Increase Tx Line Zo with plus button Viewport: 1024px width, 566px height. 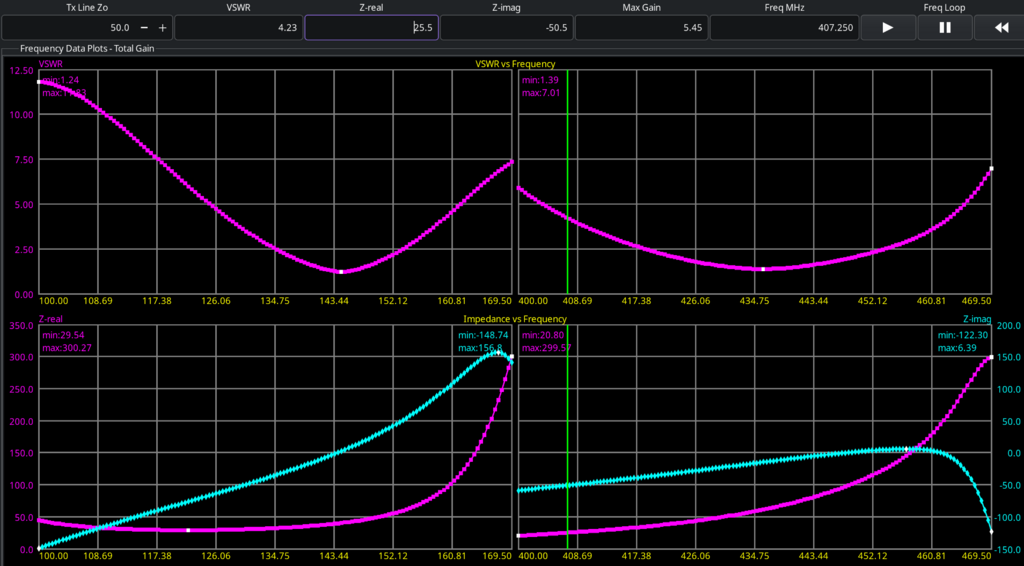coord(162,28)
